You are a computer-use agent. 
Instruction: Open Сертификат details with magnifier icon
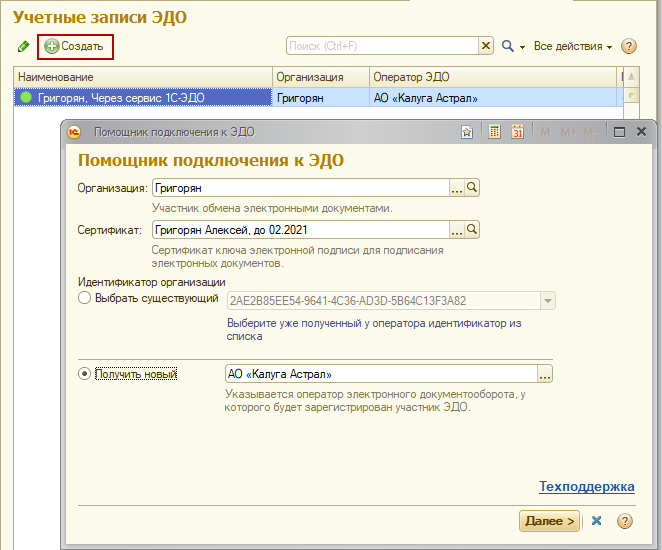(472, 230)
